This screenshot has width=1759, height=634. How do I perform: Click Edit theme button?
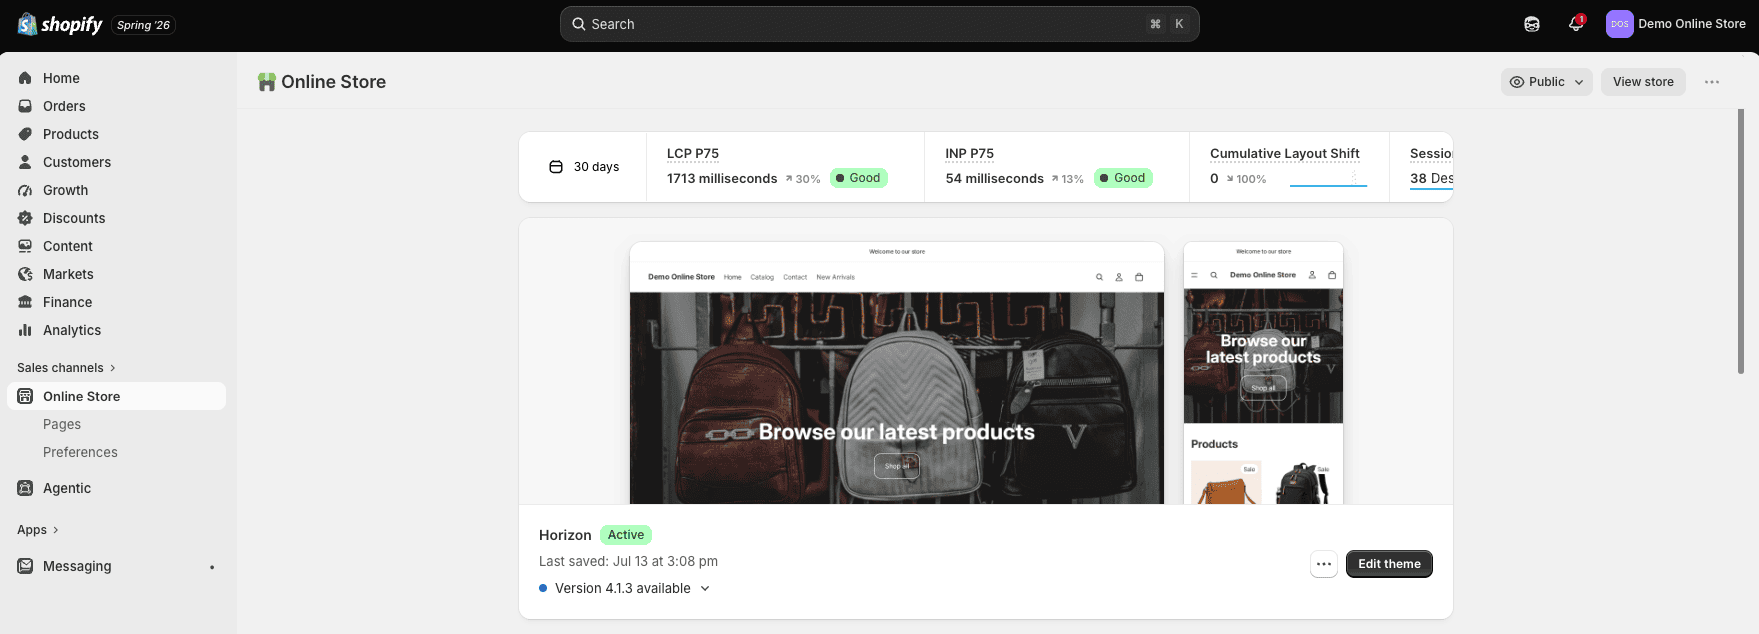(x=1389, y=564)
